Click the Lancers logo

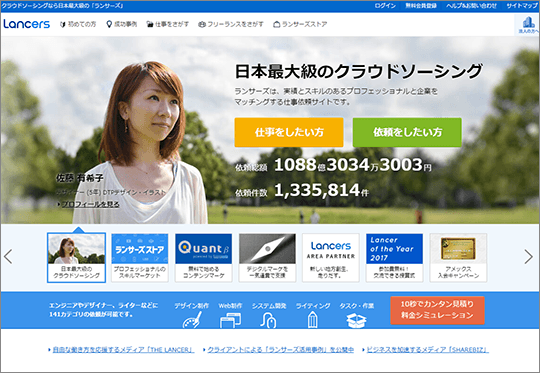(27, 24)
